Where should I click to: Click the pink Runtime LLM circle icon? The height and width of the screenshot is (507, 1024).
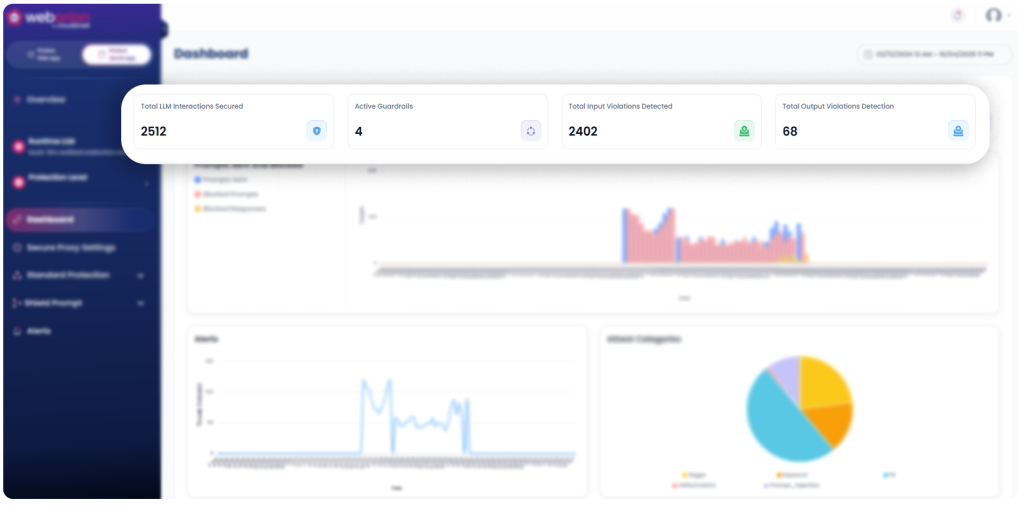pyautogui.click(x=18, y=147)
